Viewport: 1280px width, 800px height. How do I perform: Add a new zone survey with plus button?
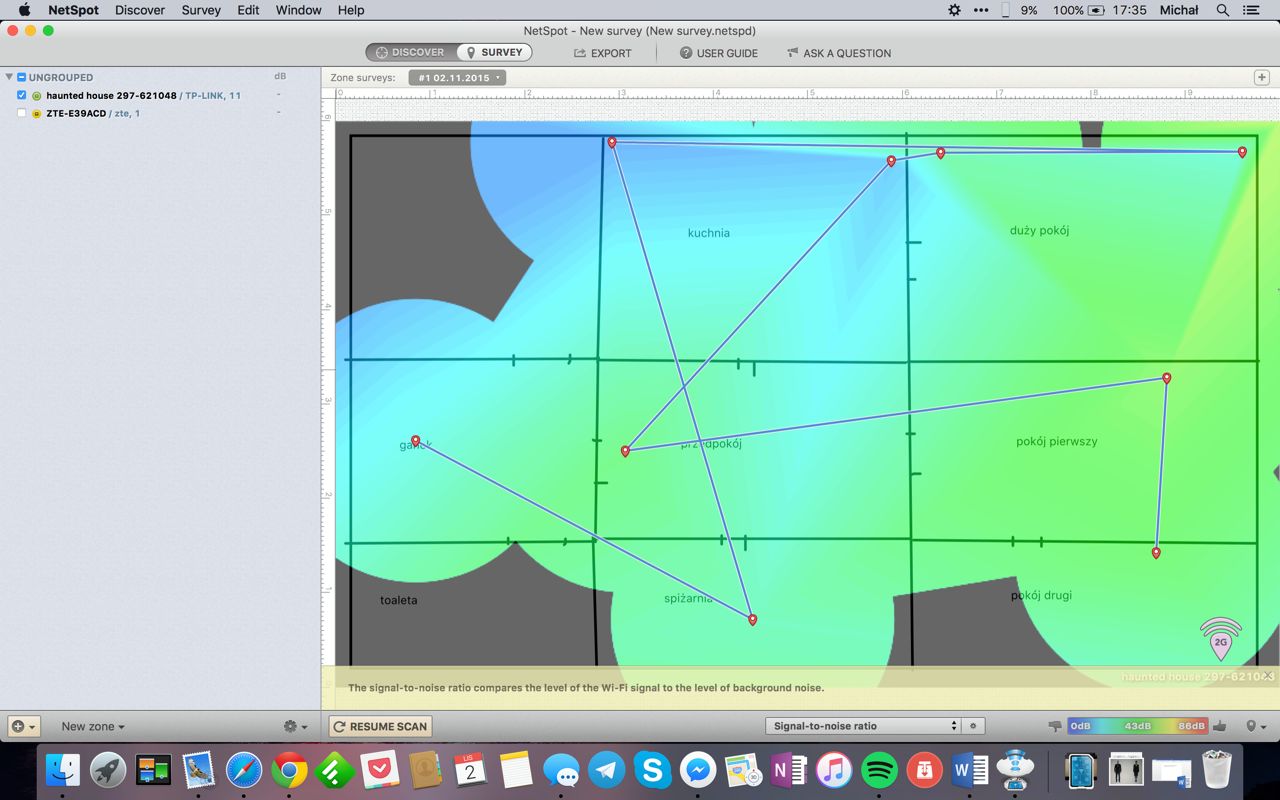(1261, 77)
